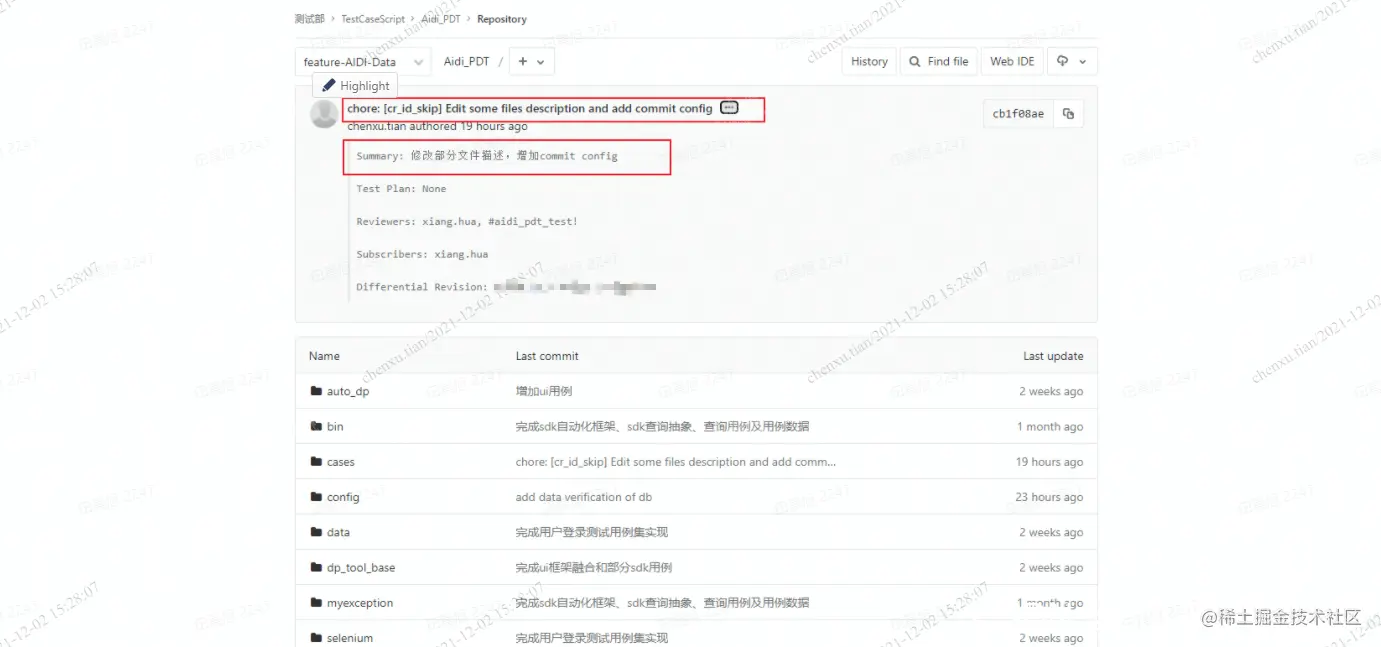Copy commit SHA with clipboard icon

tap(1068, 114)
